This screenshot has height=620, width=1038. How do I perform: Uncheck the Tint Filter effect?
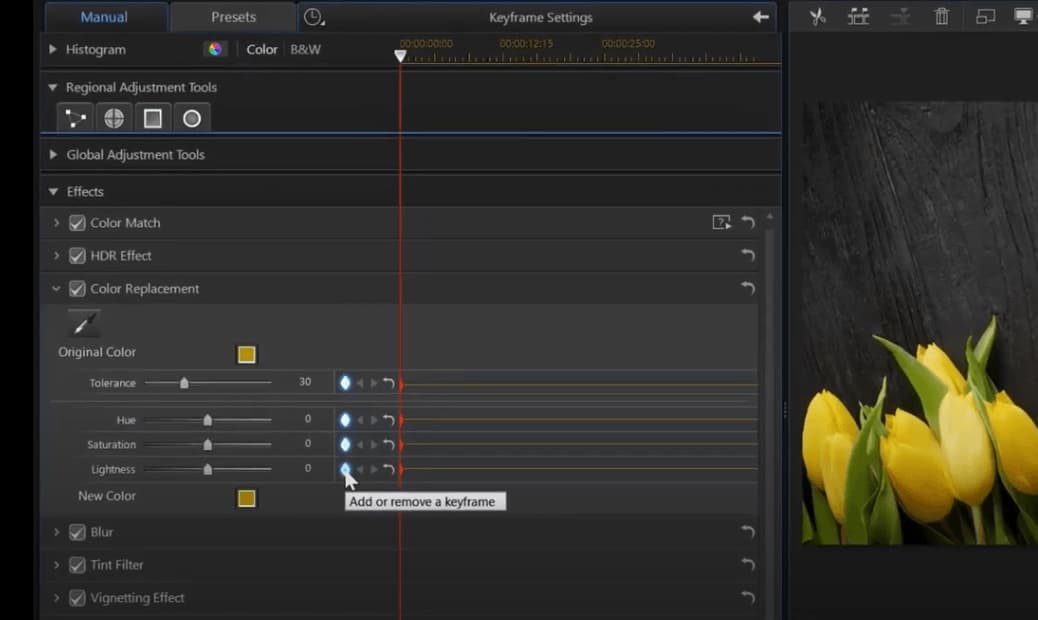[x=77, y=565]
